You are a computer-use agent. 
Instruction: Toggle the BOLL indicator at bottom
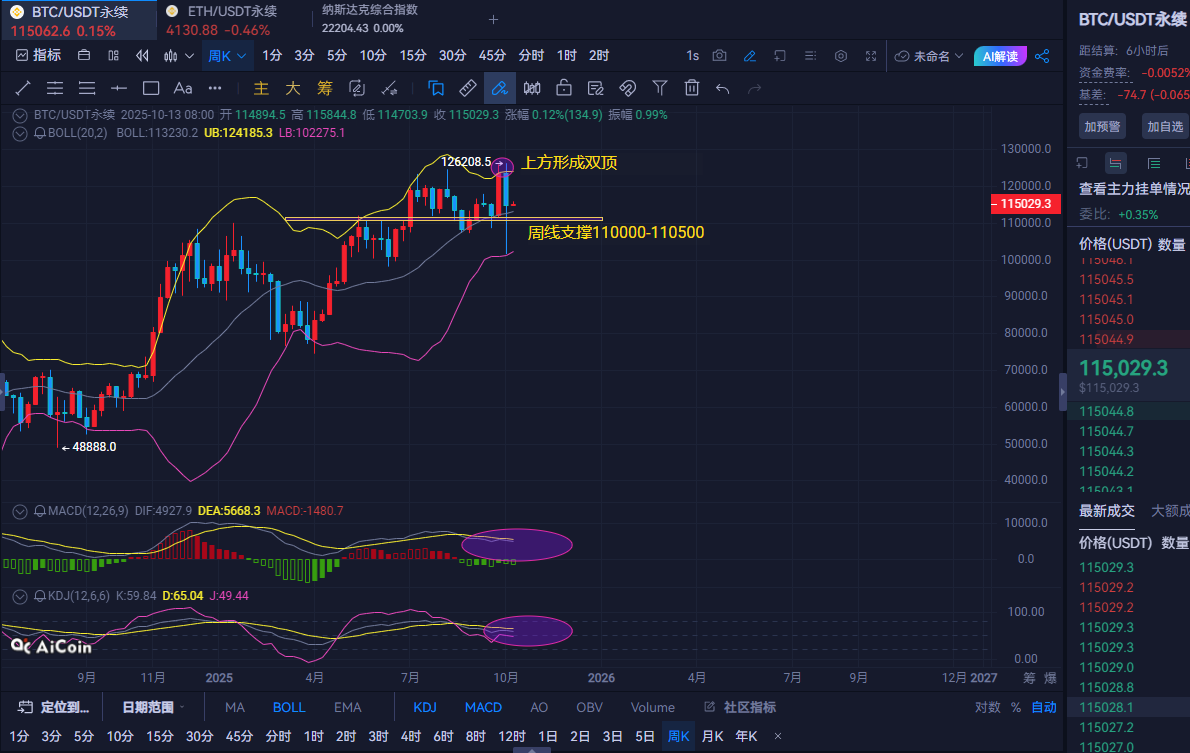pyautogui.click(x=289, y=707)
